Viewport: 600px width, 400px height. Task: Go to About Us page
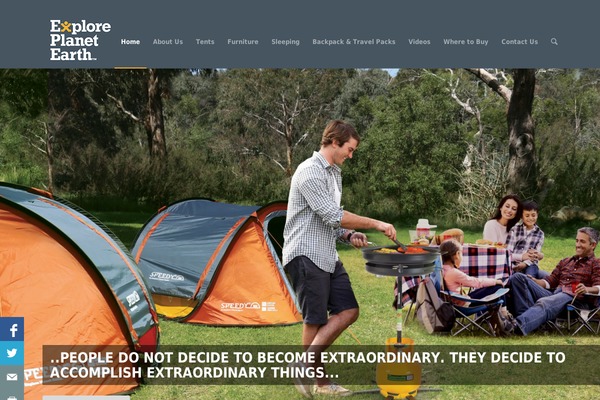[168, 42]
